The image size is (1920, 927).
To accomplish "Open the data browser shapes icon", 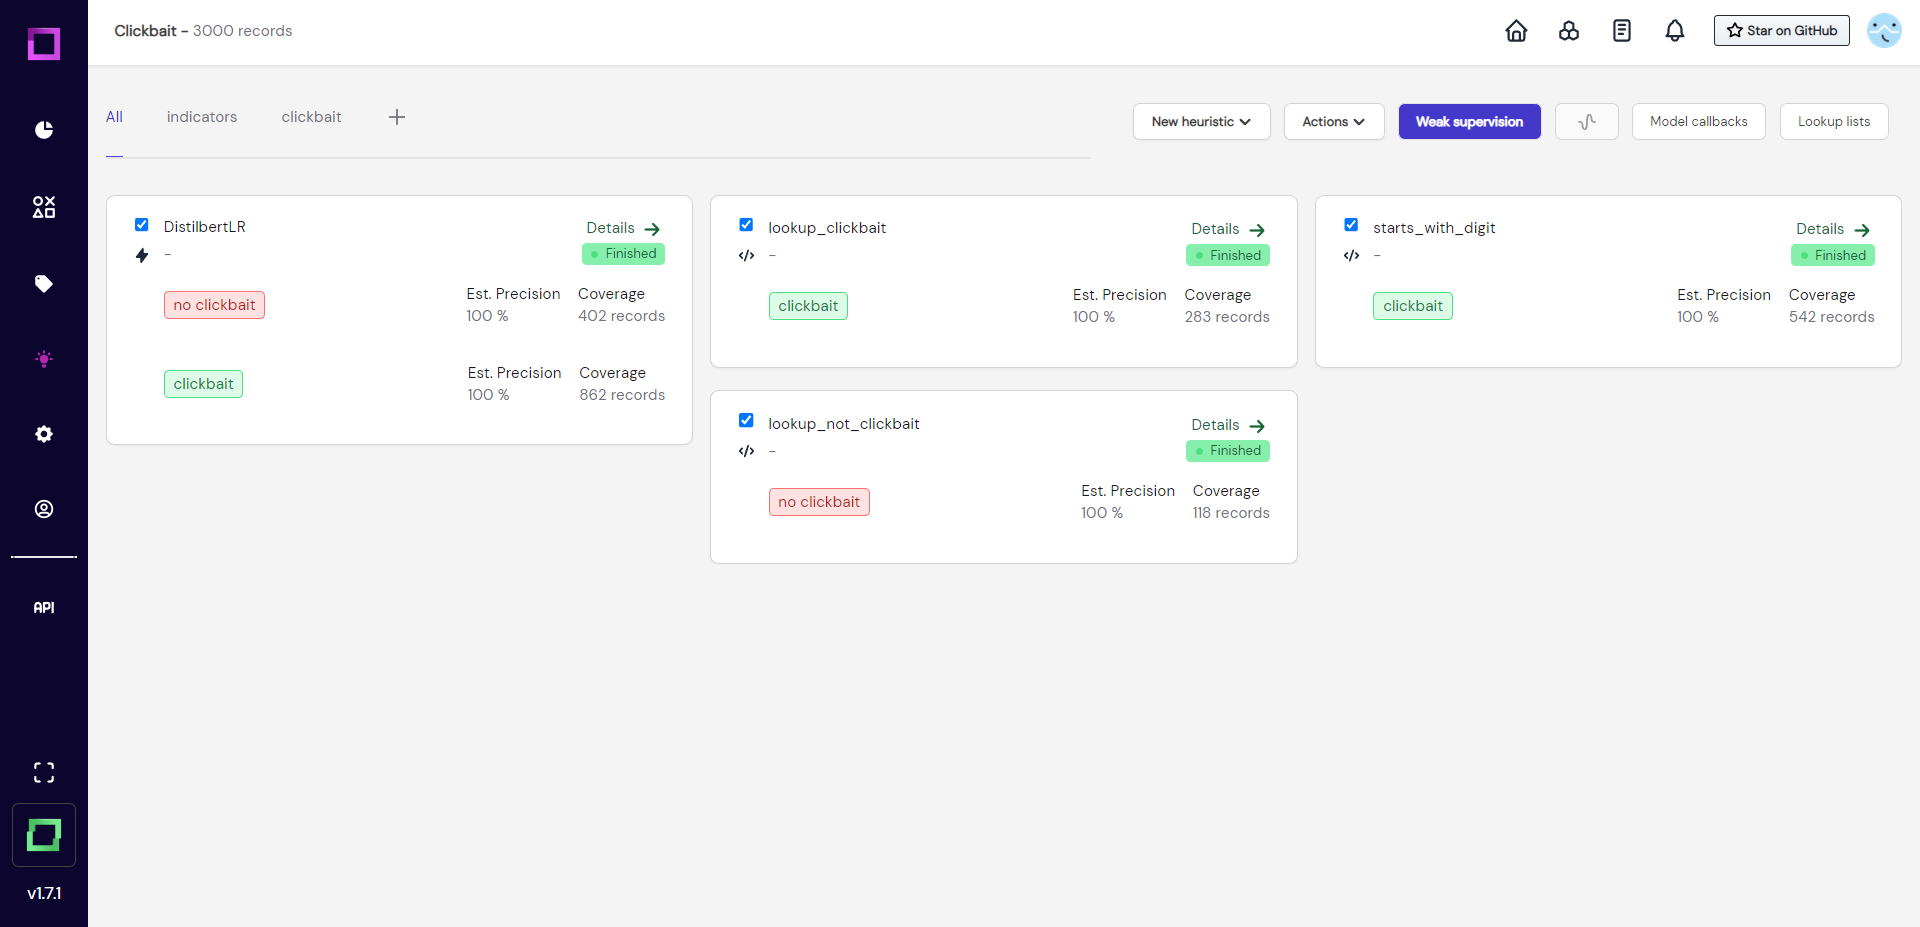I will [x=44, y=207].
